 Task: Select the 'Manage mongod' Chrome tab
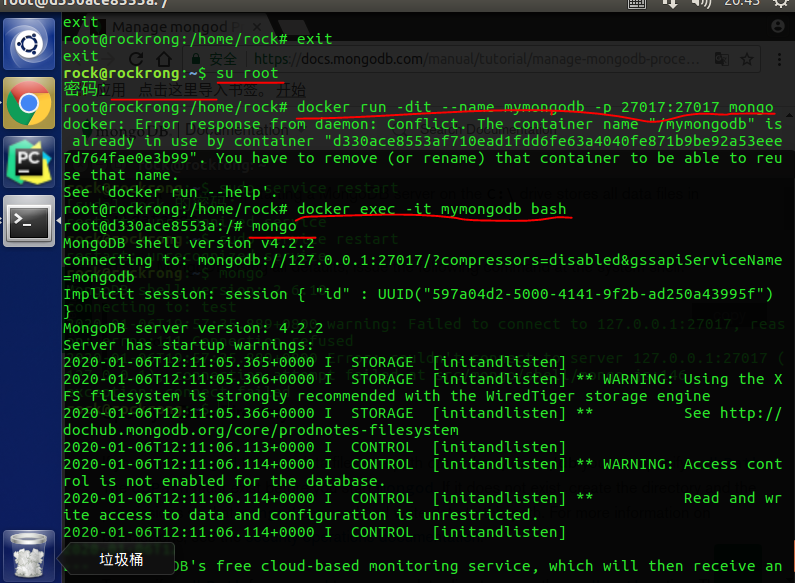(175, 26)
